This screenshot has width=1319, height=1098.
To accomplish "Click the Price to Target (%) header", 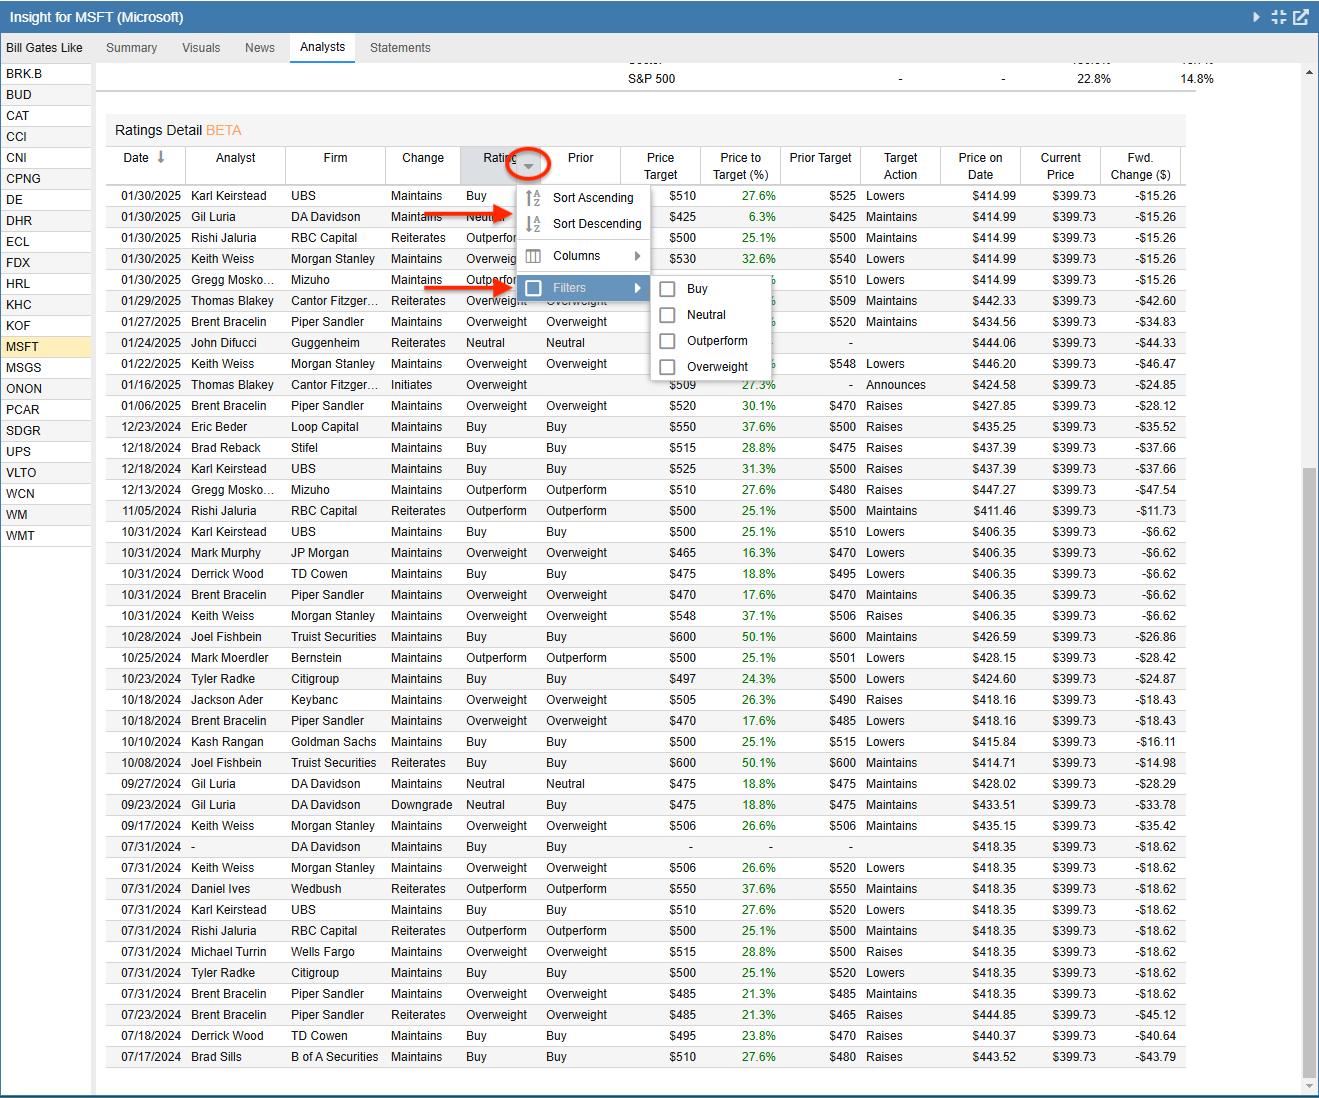I will click(x=740, y=166).
